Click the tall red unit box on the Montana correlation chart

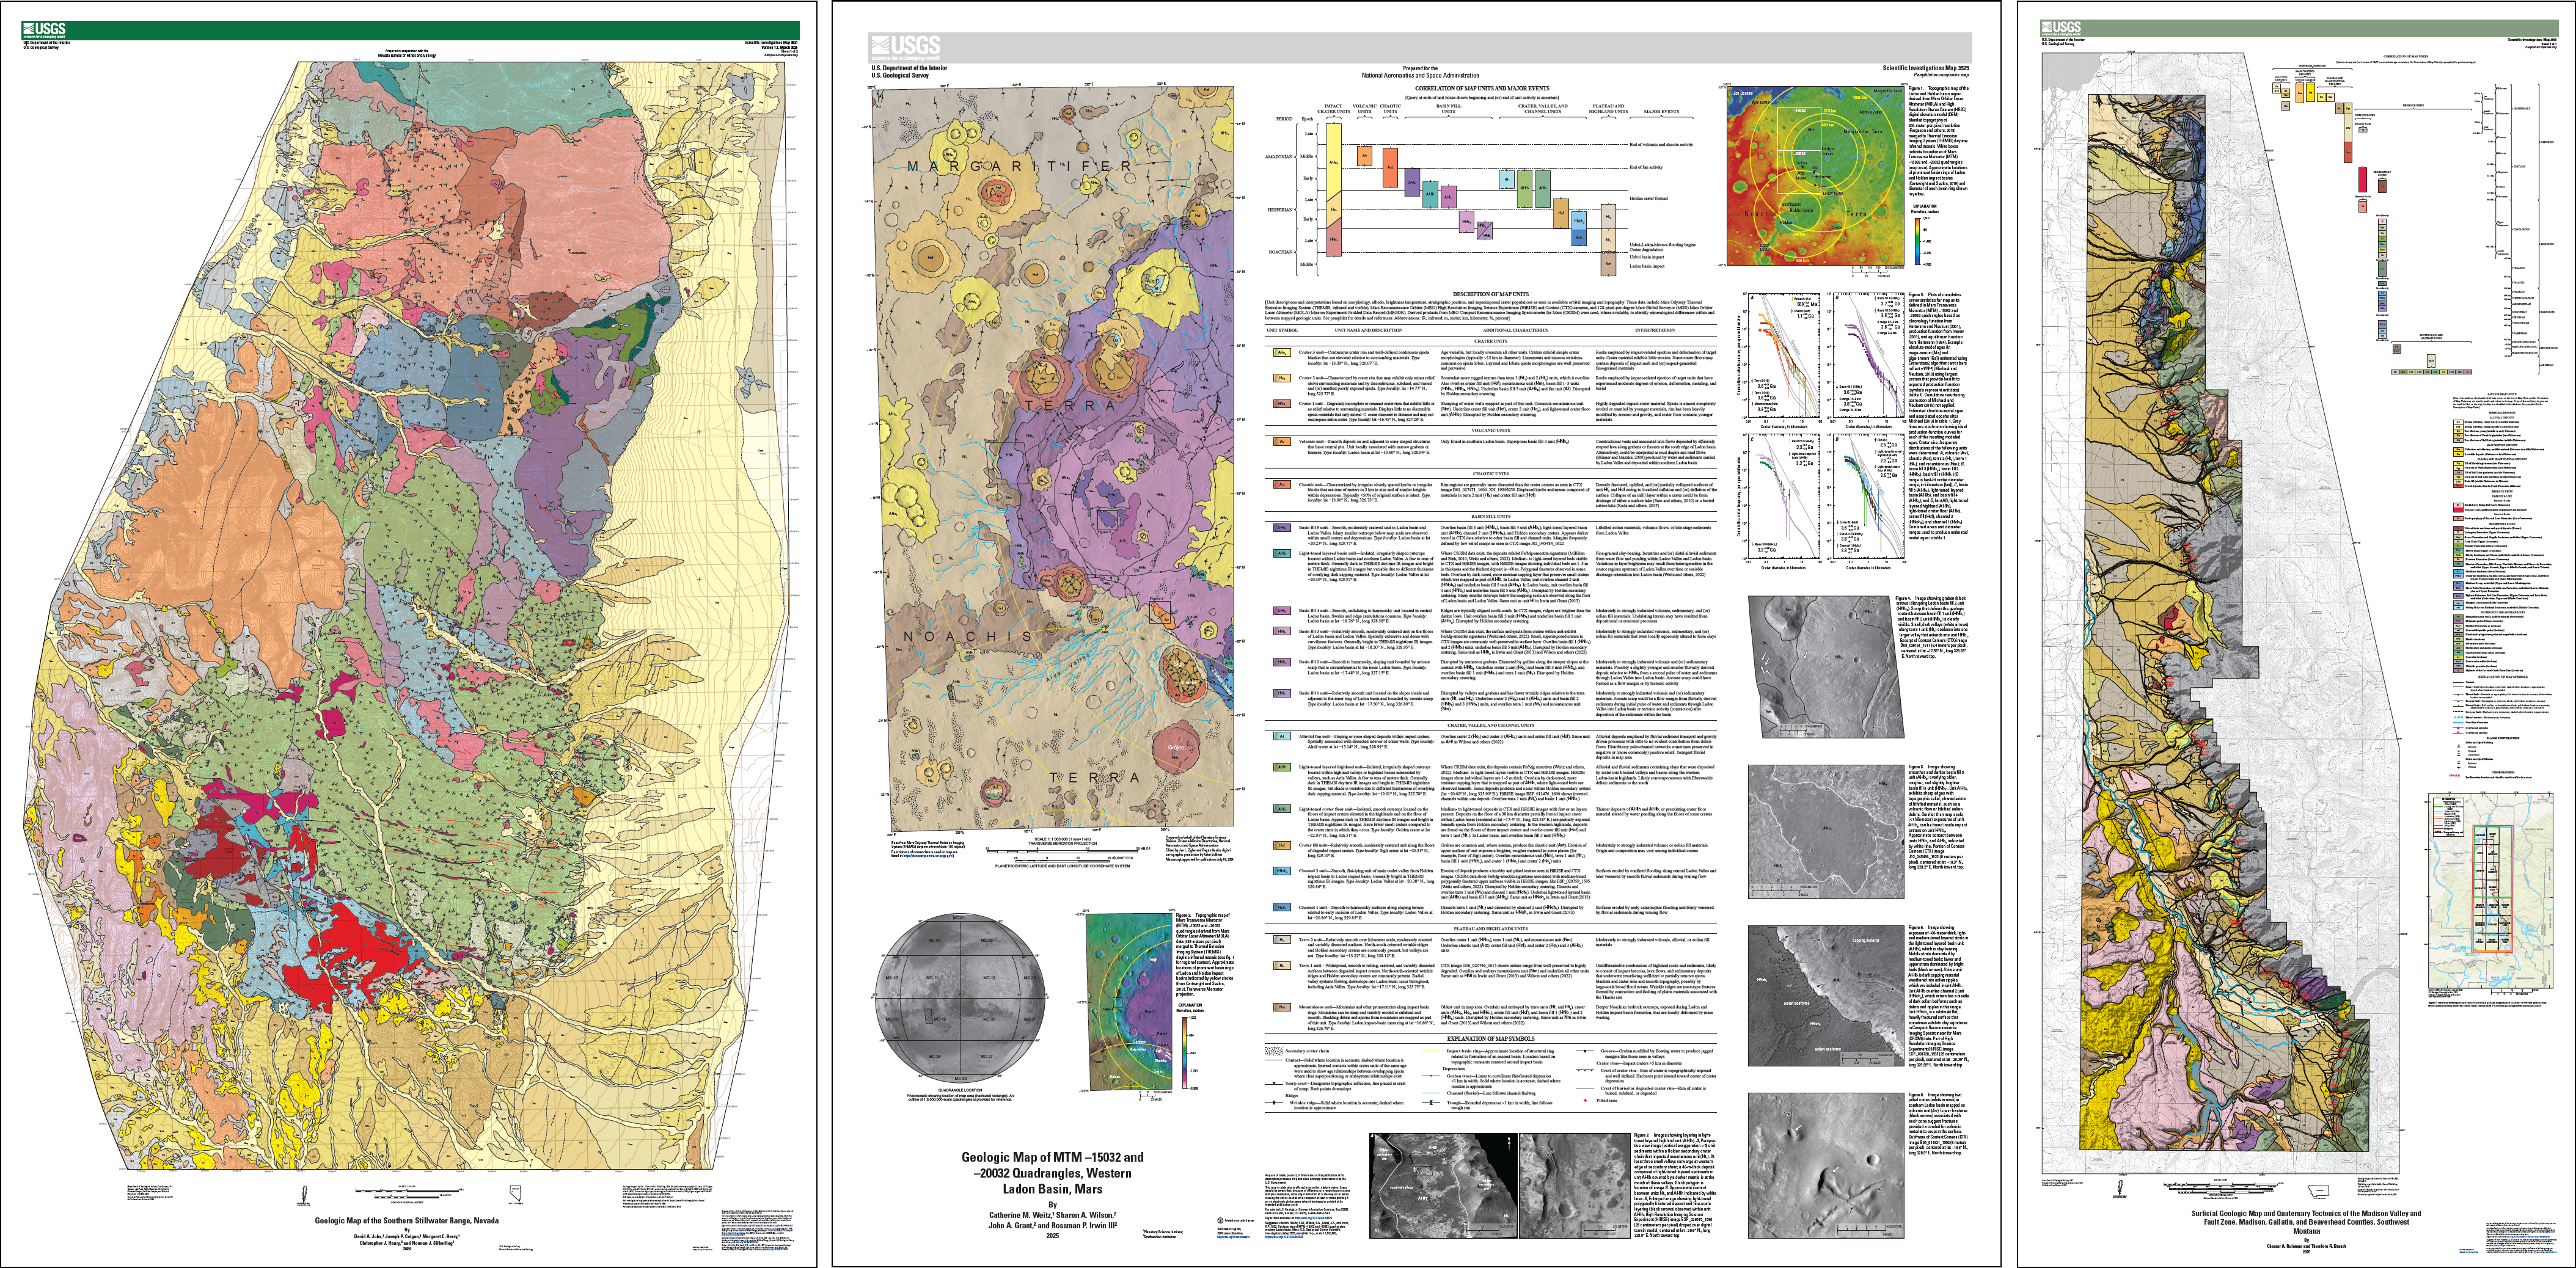click(x=2363, y=180)
